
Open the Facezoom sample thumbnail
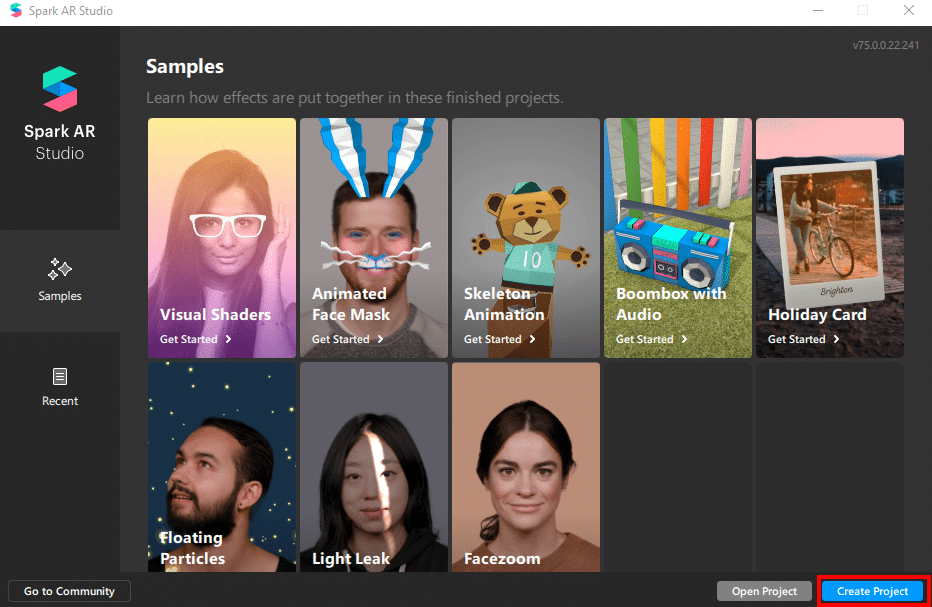(x=526, y=467)
